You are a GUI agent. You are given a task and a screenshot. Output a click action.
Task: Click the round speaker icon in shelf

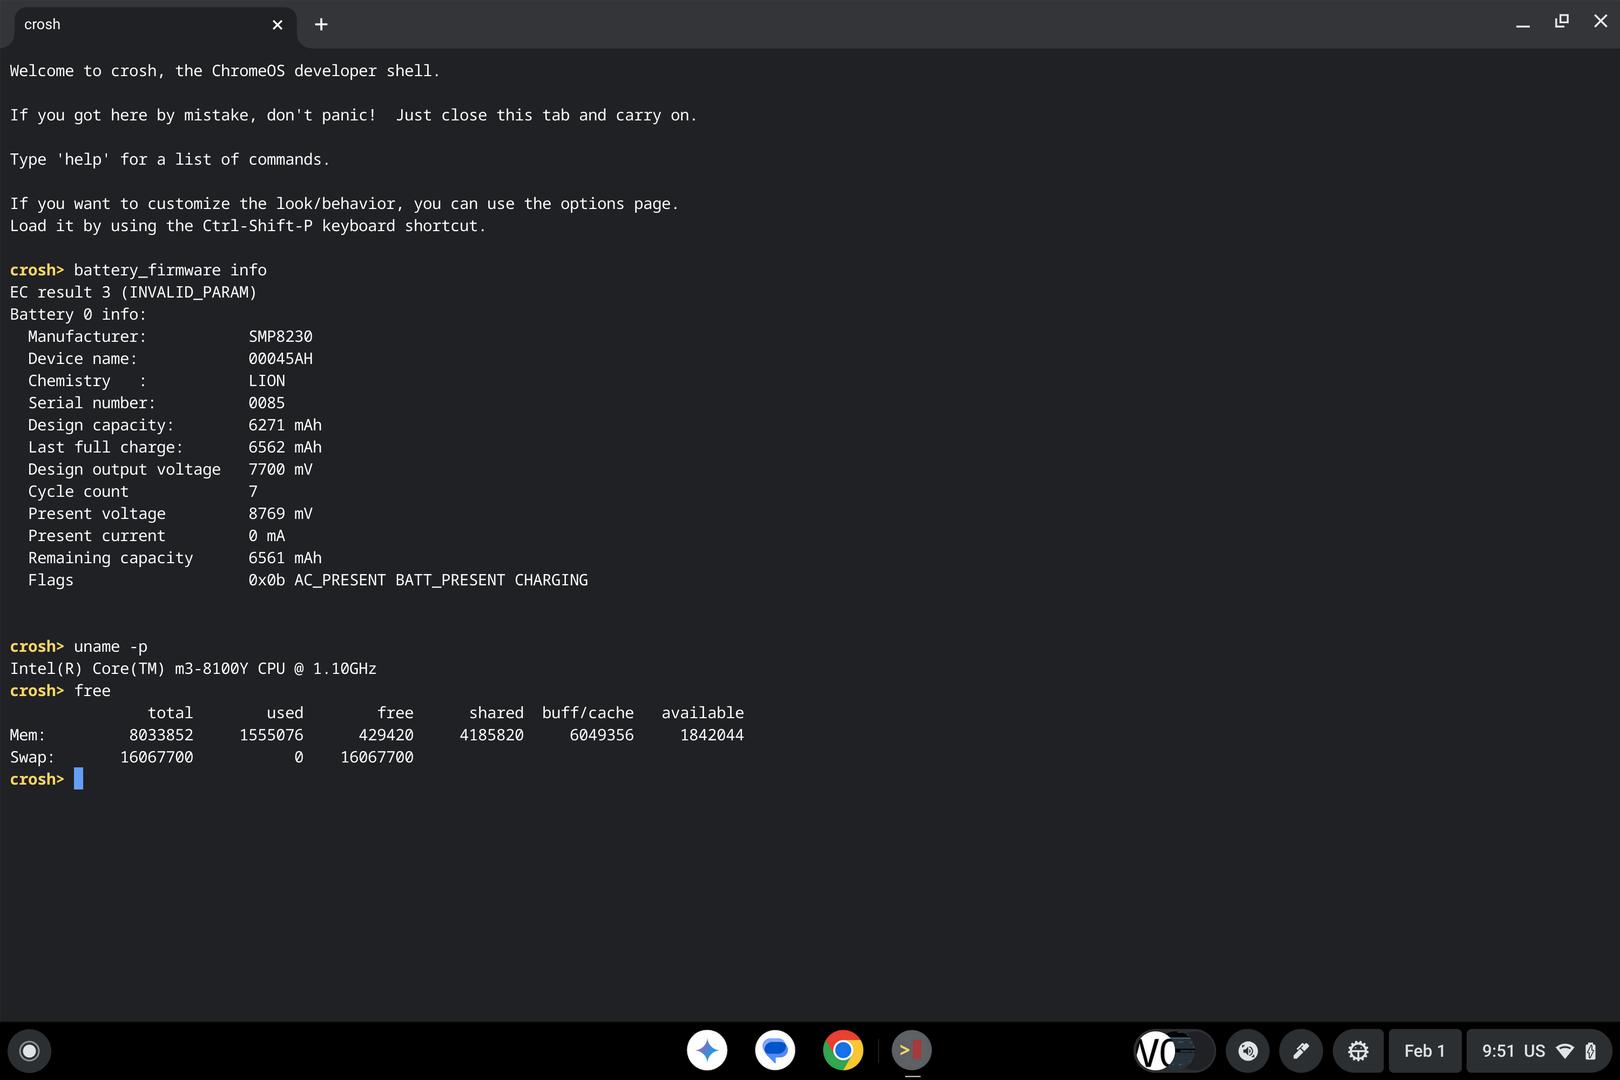coord(1247,1051)
